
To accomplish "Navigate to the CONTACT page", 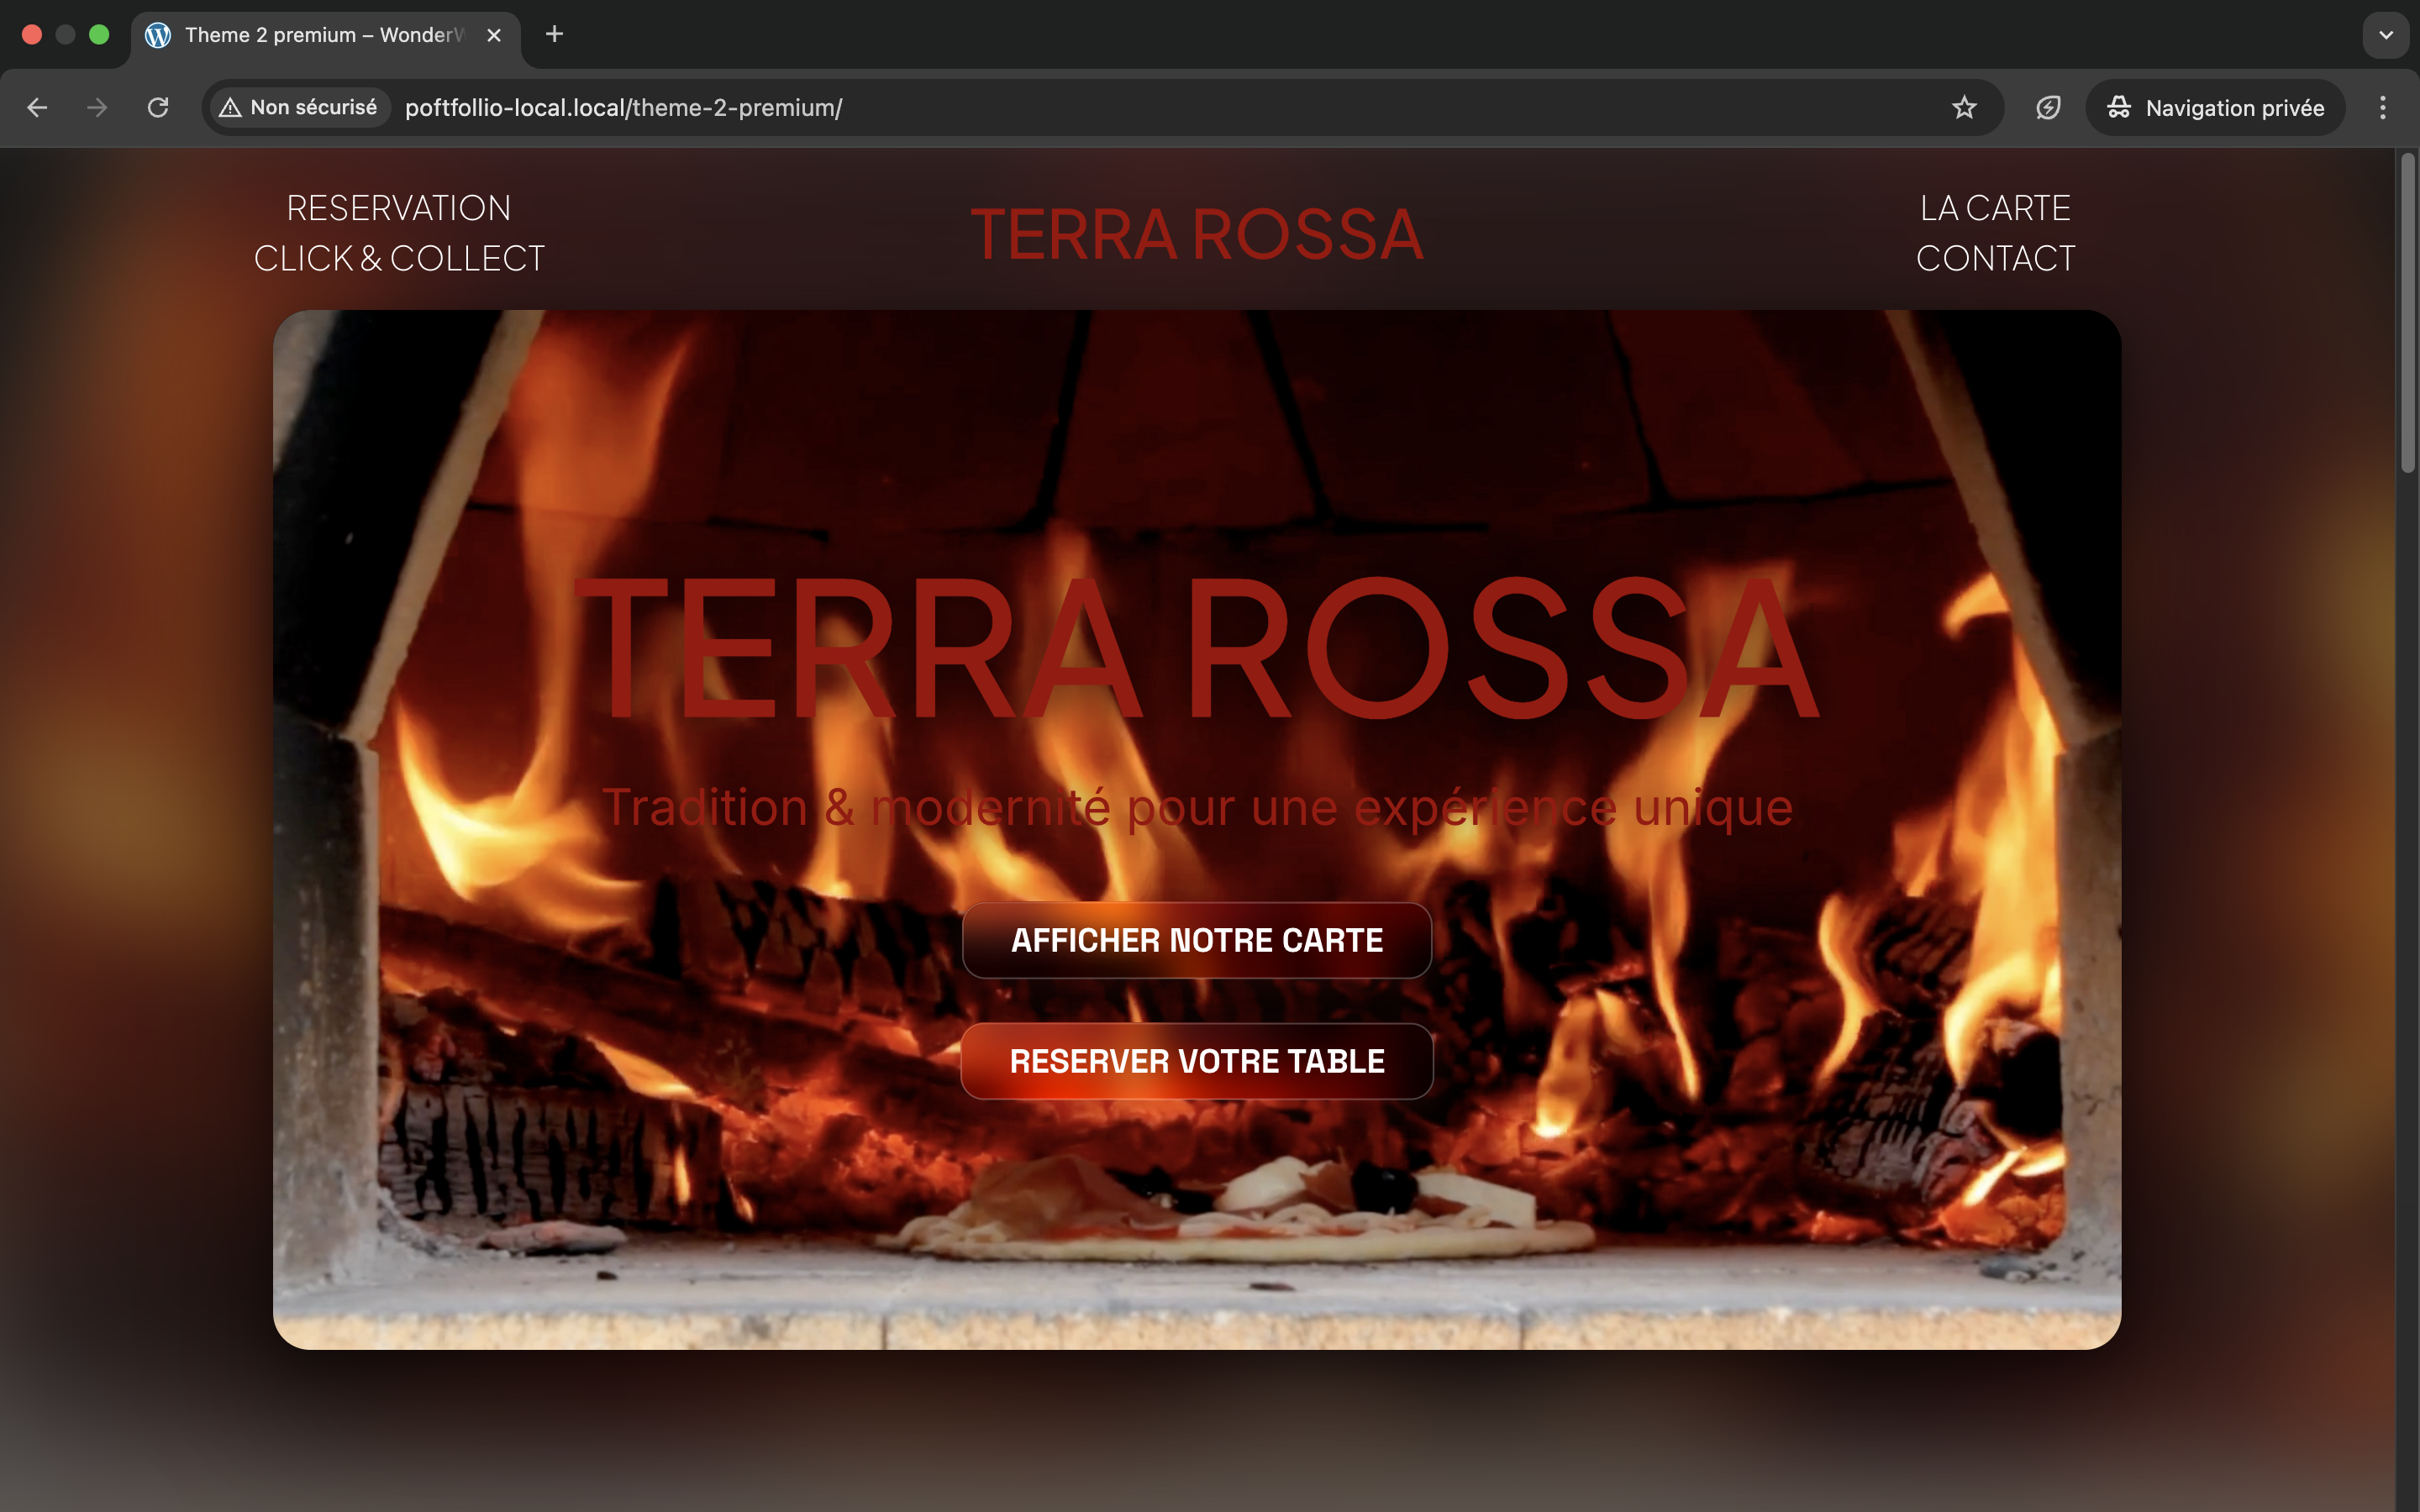I will click(x=1995, y=258).
